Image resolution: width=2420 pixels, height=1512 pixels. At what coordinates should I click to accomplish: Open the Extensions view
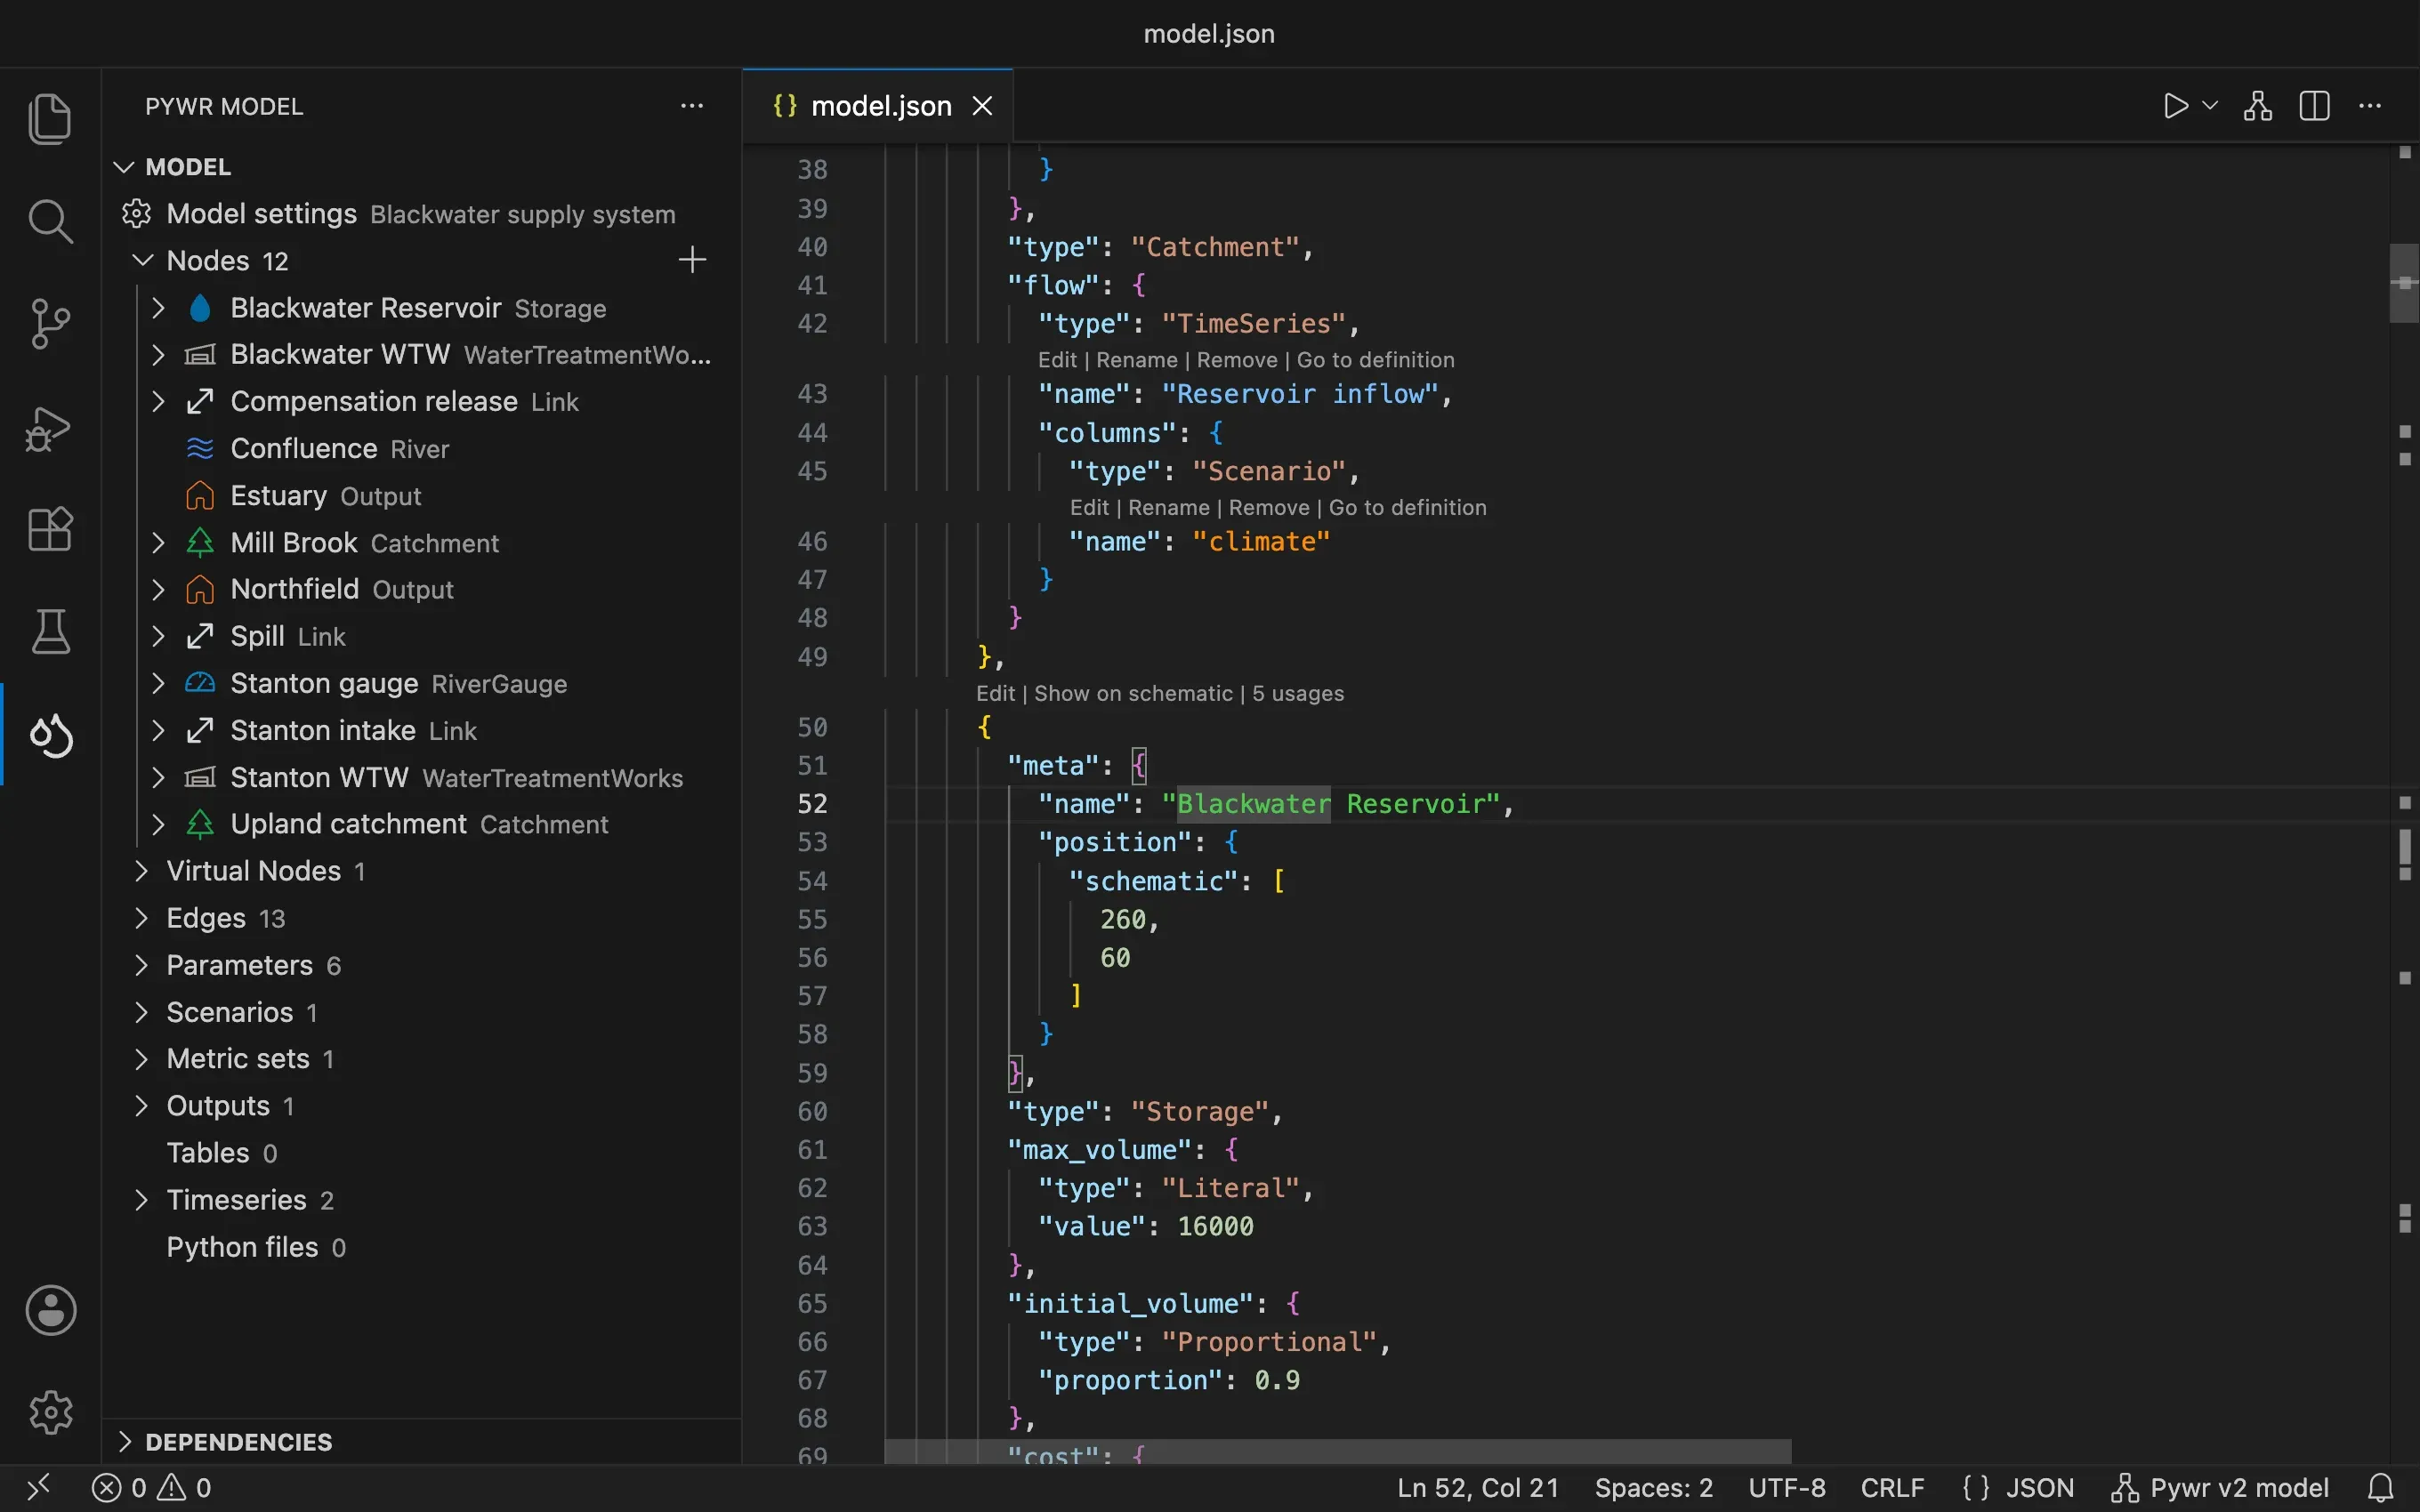[50, 530]
